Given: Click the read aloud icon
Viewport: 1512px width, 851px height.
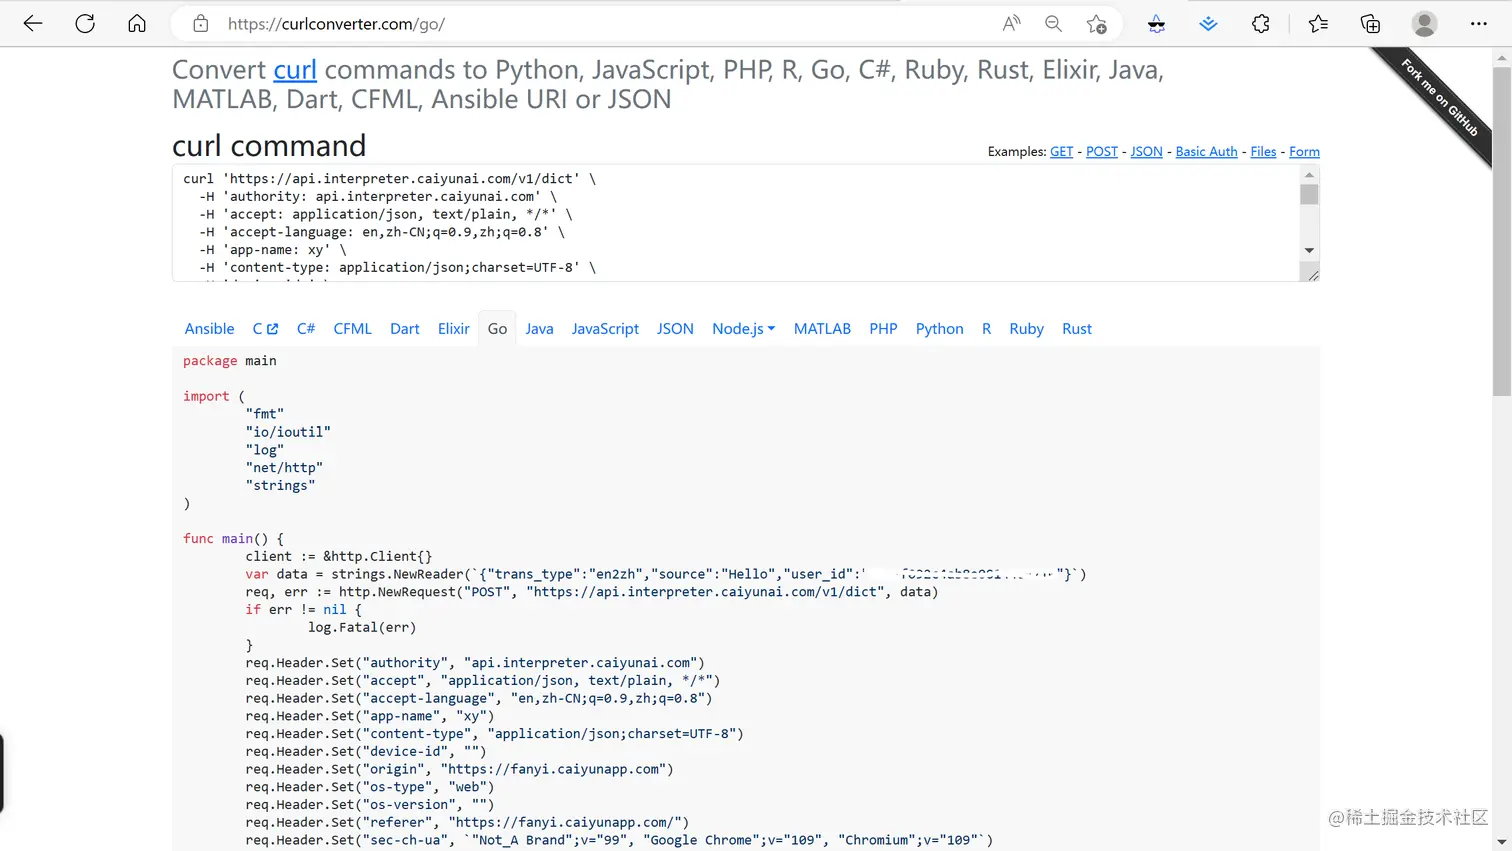Looking at the screenshot, I should pos(1011,24).
